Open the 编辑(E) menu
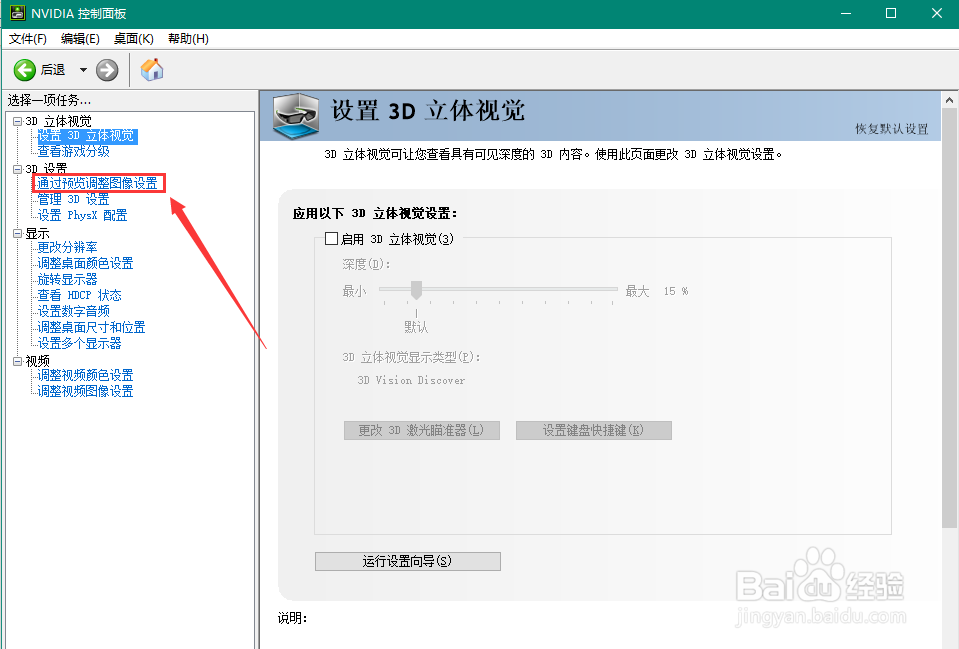This screenshot has width=959, height=649. 80,39
